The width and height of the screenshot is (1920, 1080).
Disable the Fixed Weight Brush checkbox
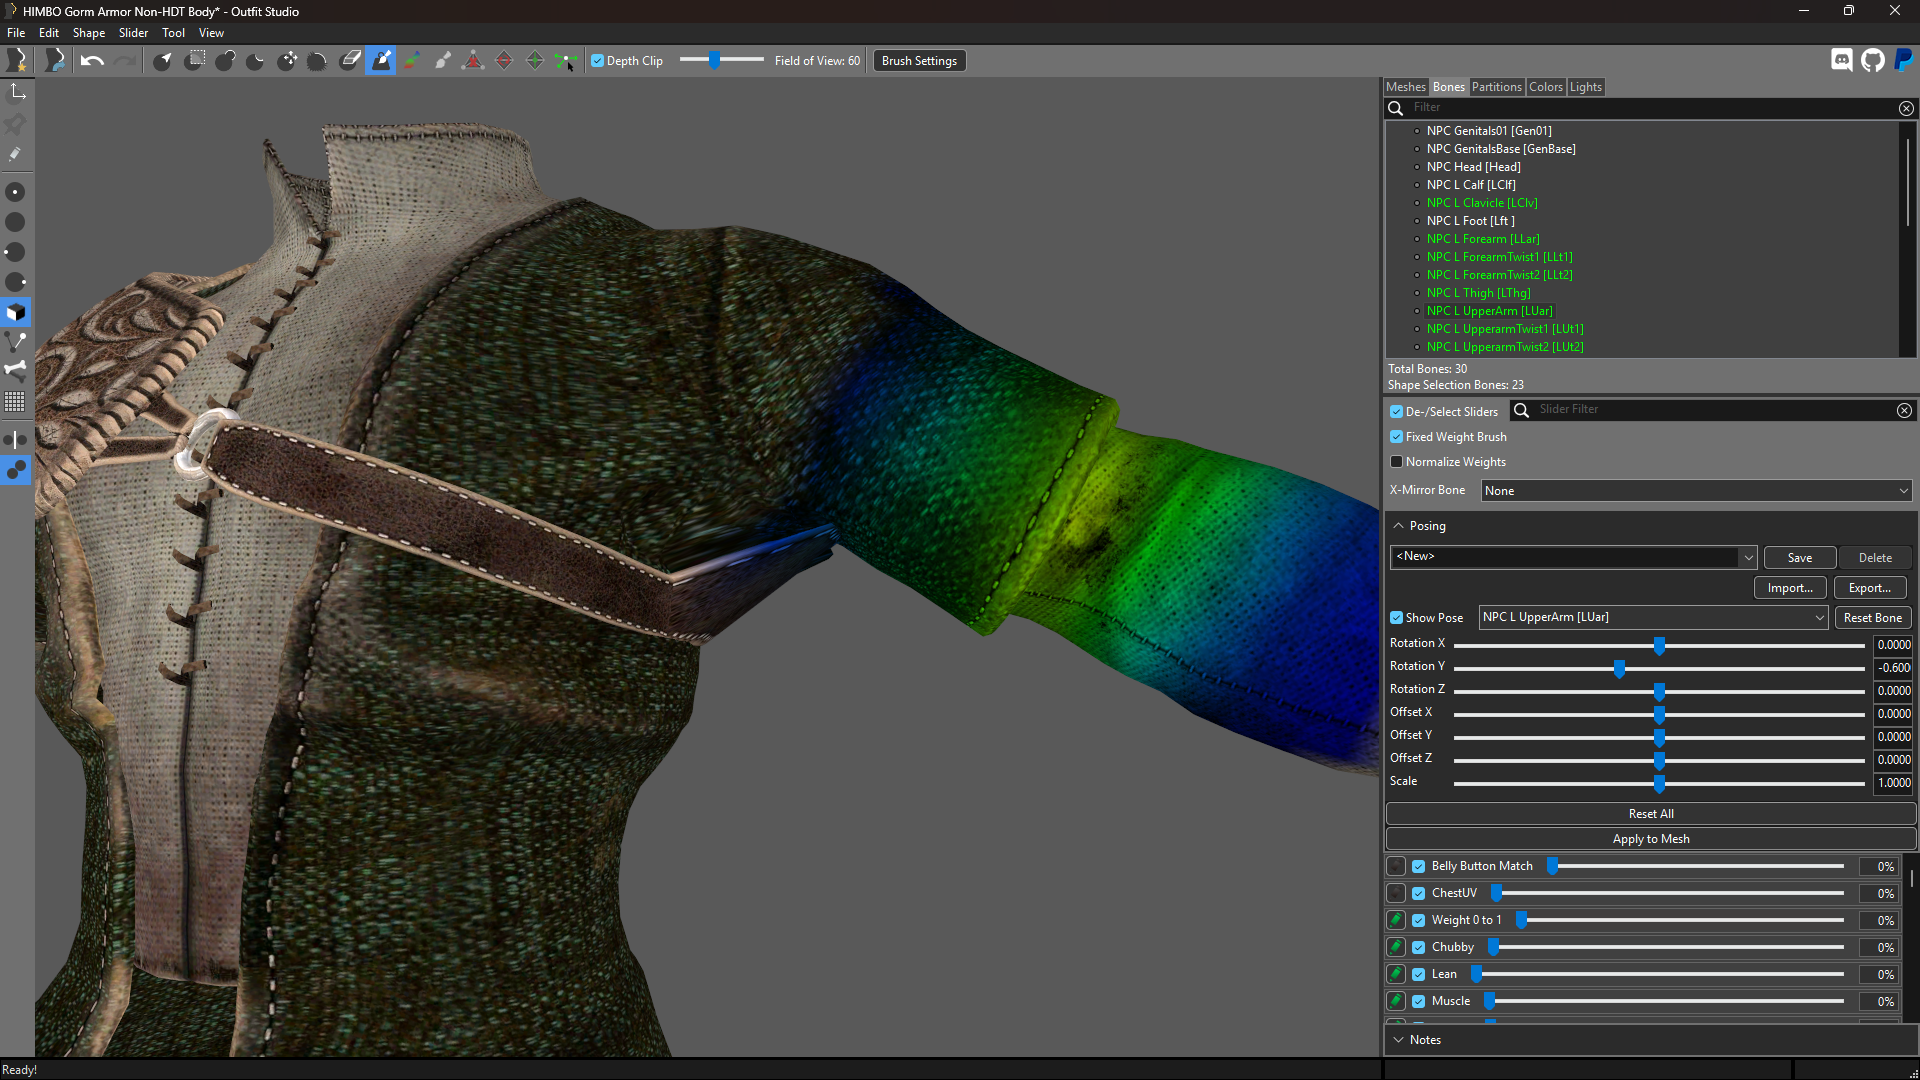pyautogui.click(x=1396, y=437)
